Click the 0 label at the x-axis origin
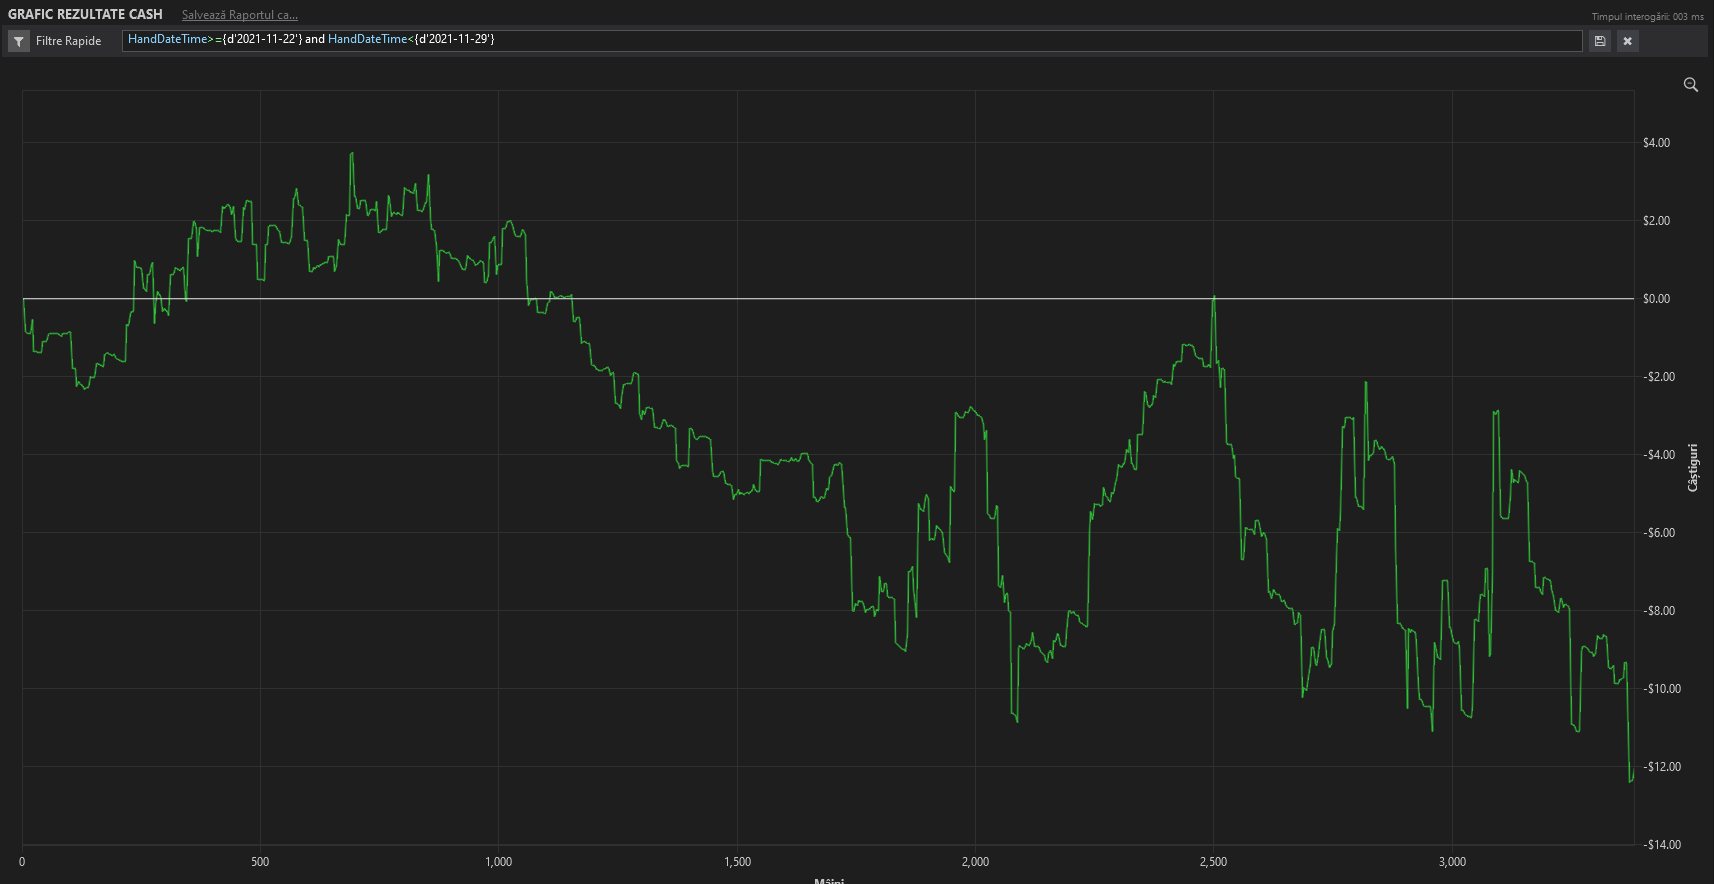1714x884 pixels. coord(22,862)
